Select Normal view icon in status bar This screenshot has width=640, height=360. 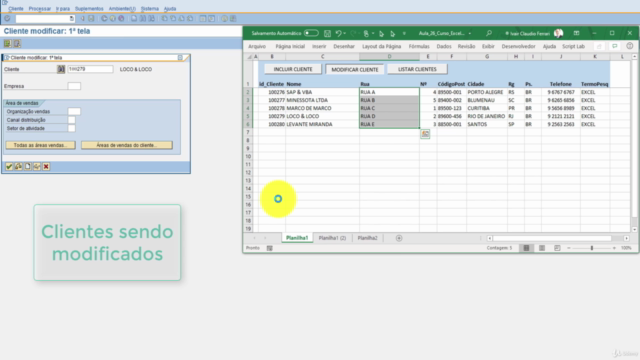point(526,248)
